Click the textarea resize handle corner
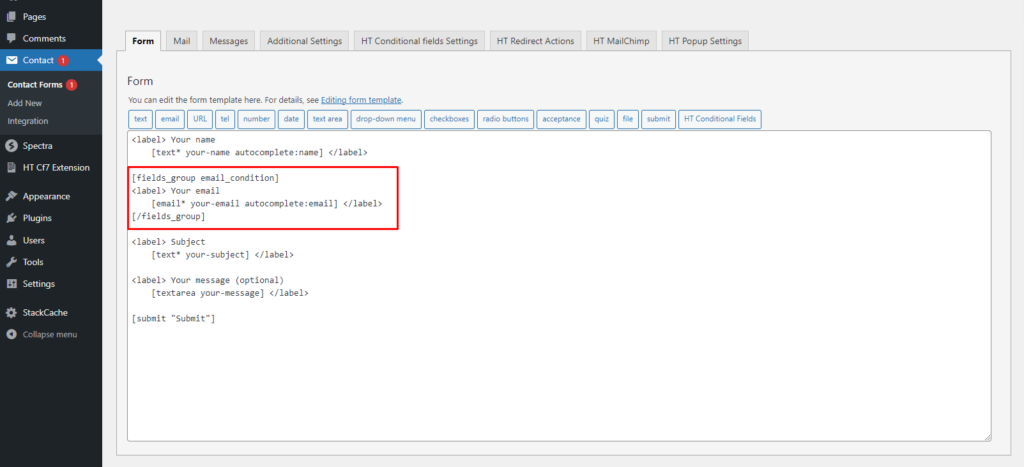 click(x=987, y=436)
